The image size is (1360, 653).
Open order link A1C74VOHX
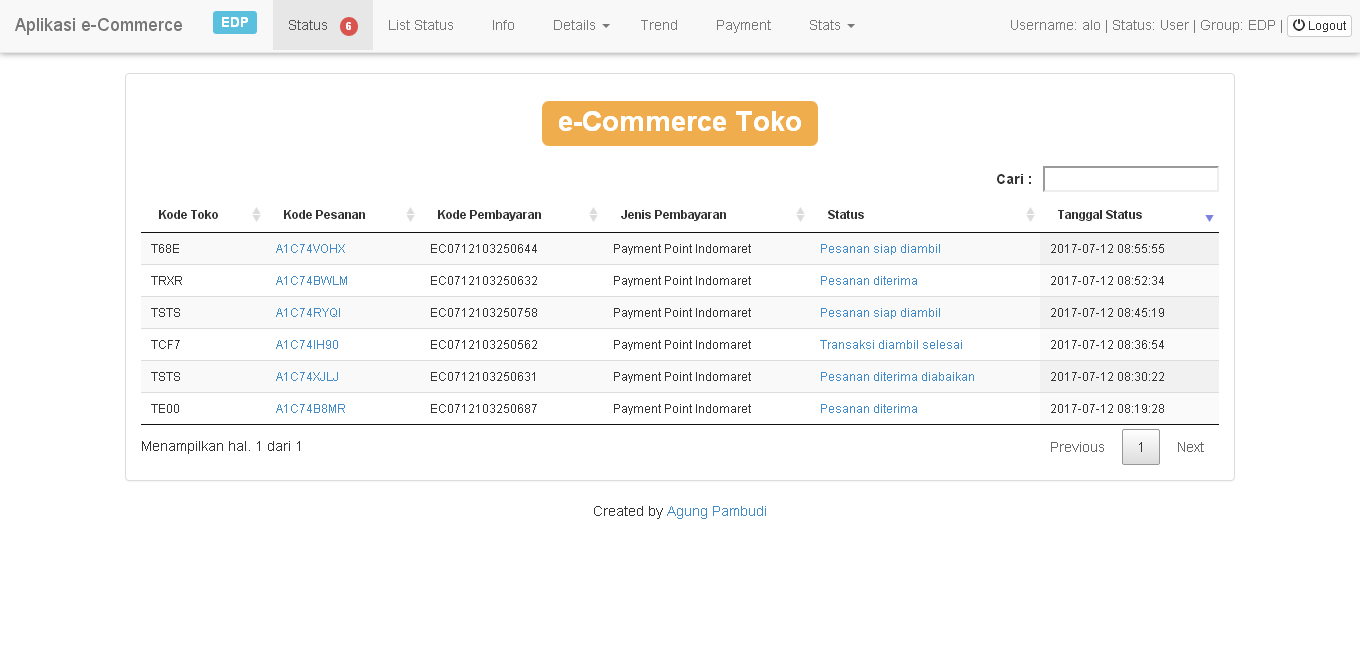click(x=310, y=249)
